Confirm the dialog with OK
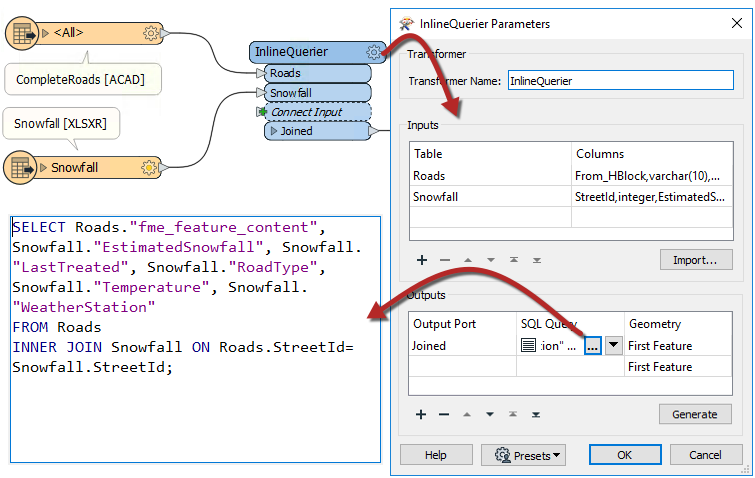Screen dimensions: 755x478 click(623, 455)
